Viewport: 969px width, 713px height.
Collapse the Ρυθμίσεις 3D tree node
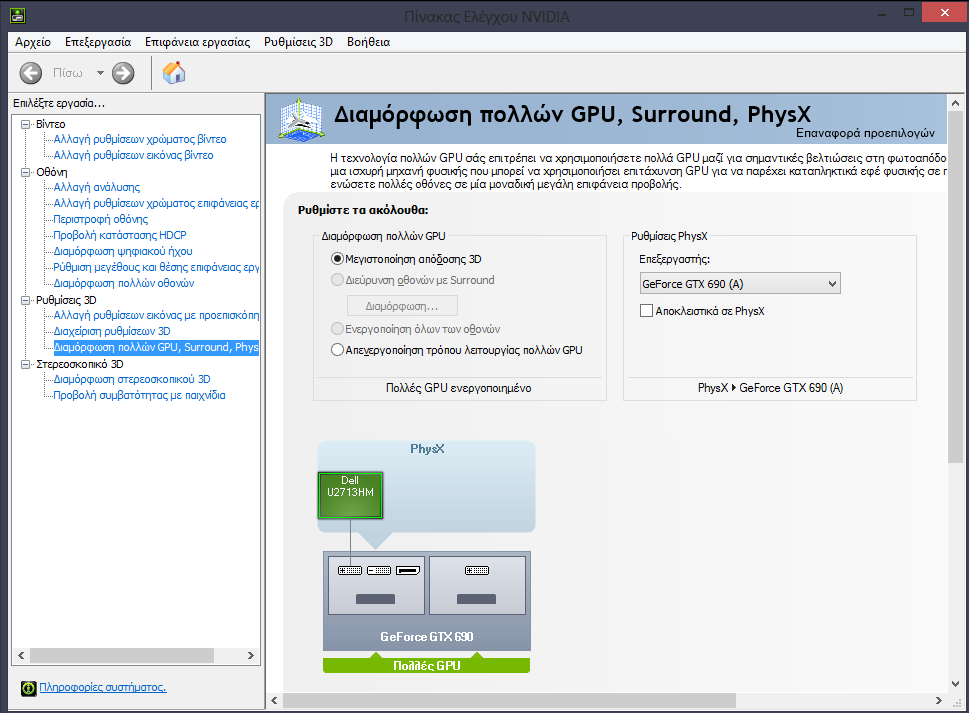[x=25, y=300]
